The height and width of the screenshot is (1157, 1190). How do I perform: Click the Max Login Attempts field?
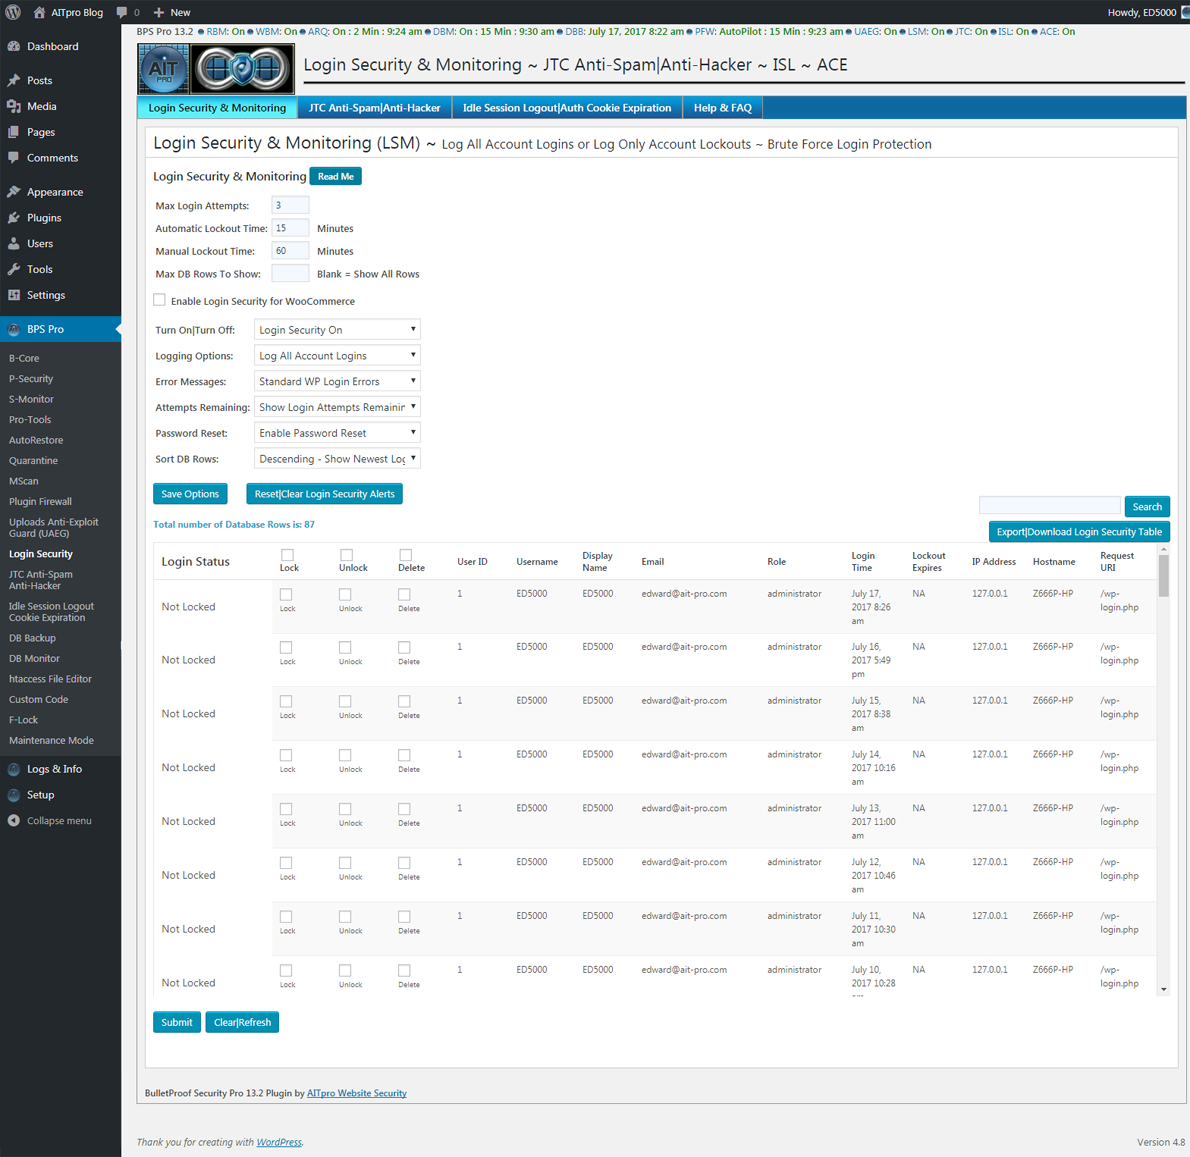[x=290, y=206]
